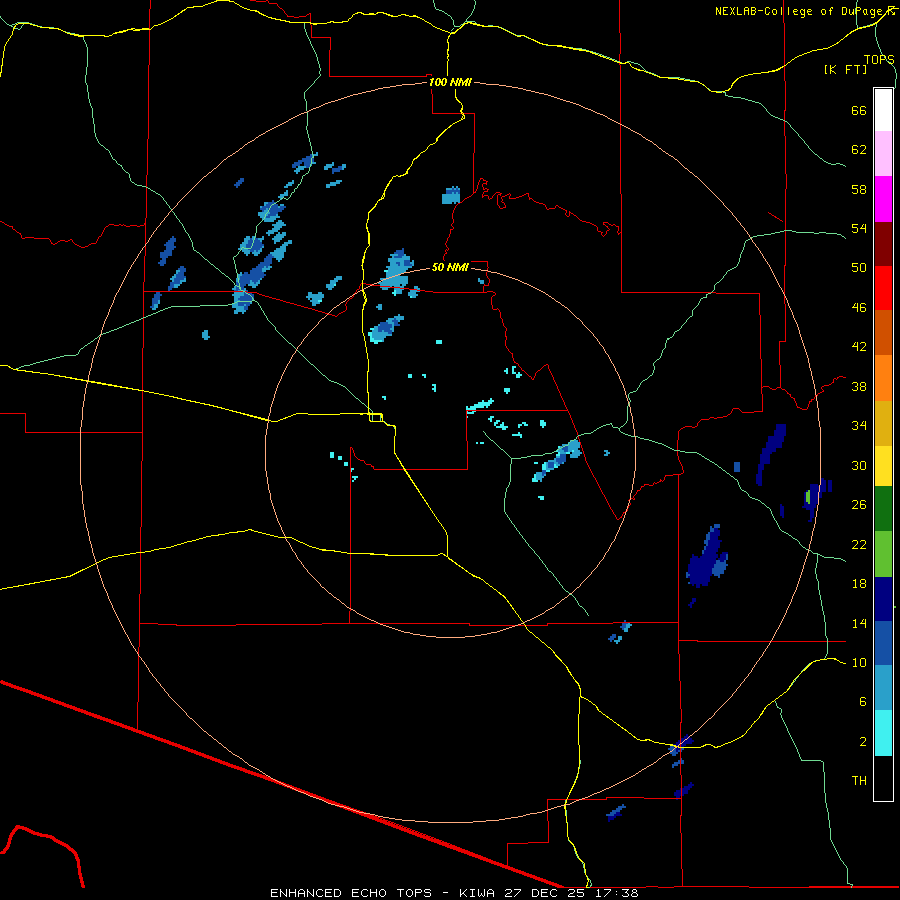Click the legend value 42
900x900 pixels.
pyautogui.click(x=859, y=347)
